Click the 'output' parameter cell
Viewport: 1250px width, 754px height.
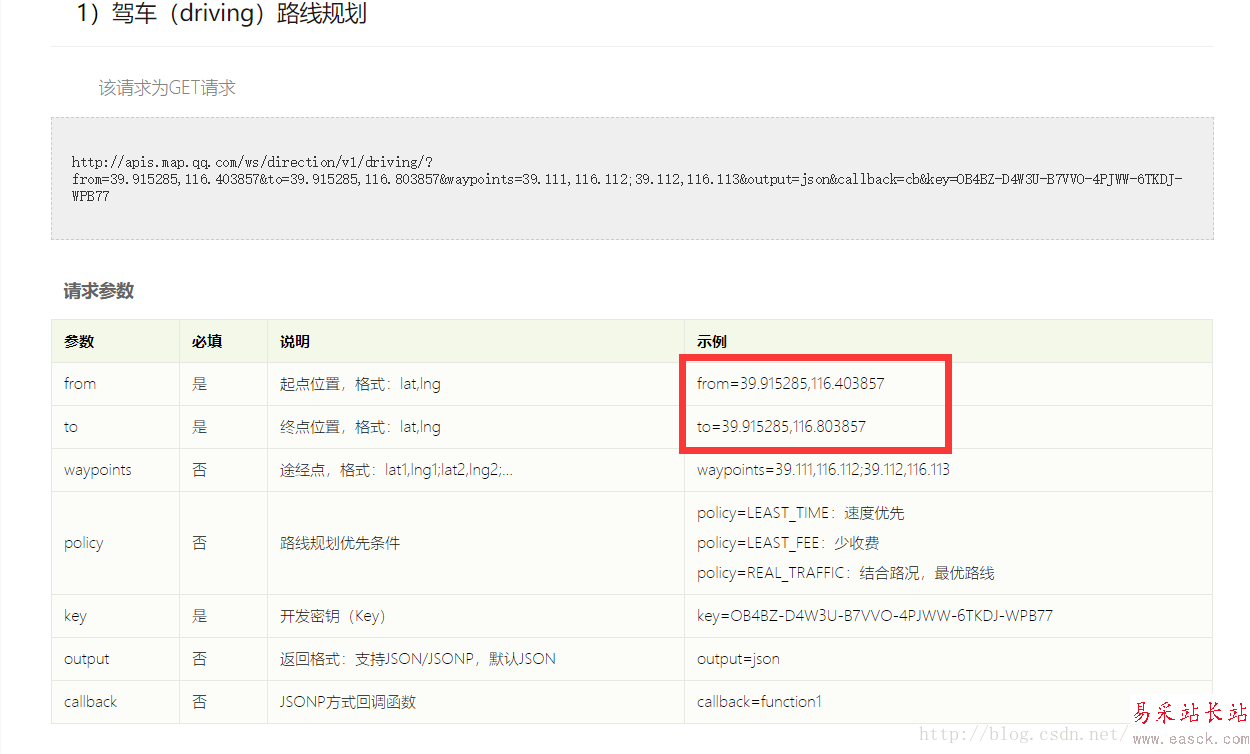[x=87, y=659]
